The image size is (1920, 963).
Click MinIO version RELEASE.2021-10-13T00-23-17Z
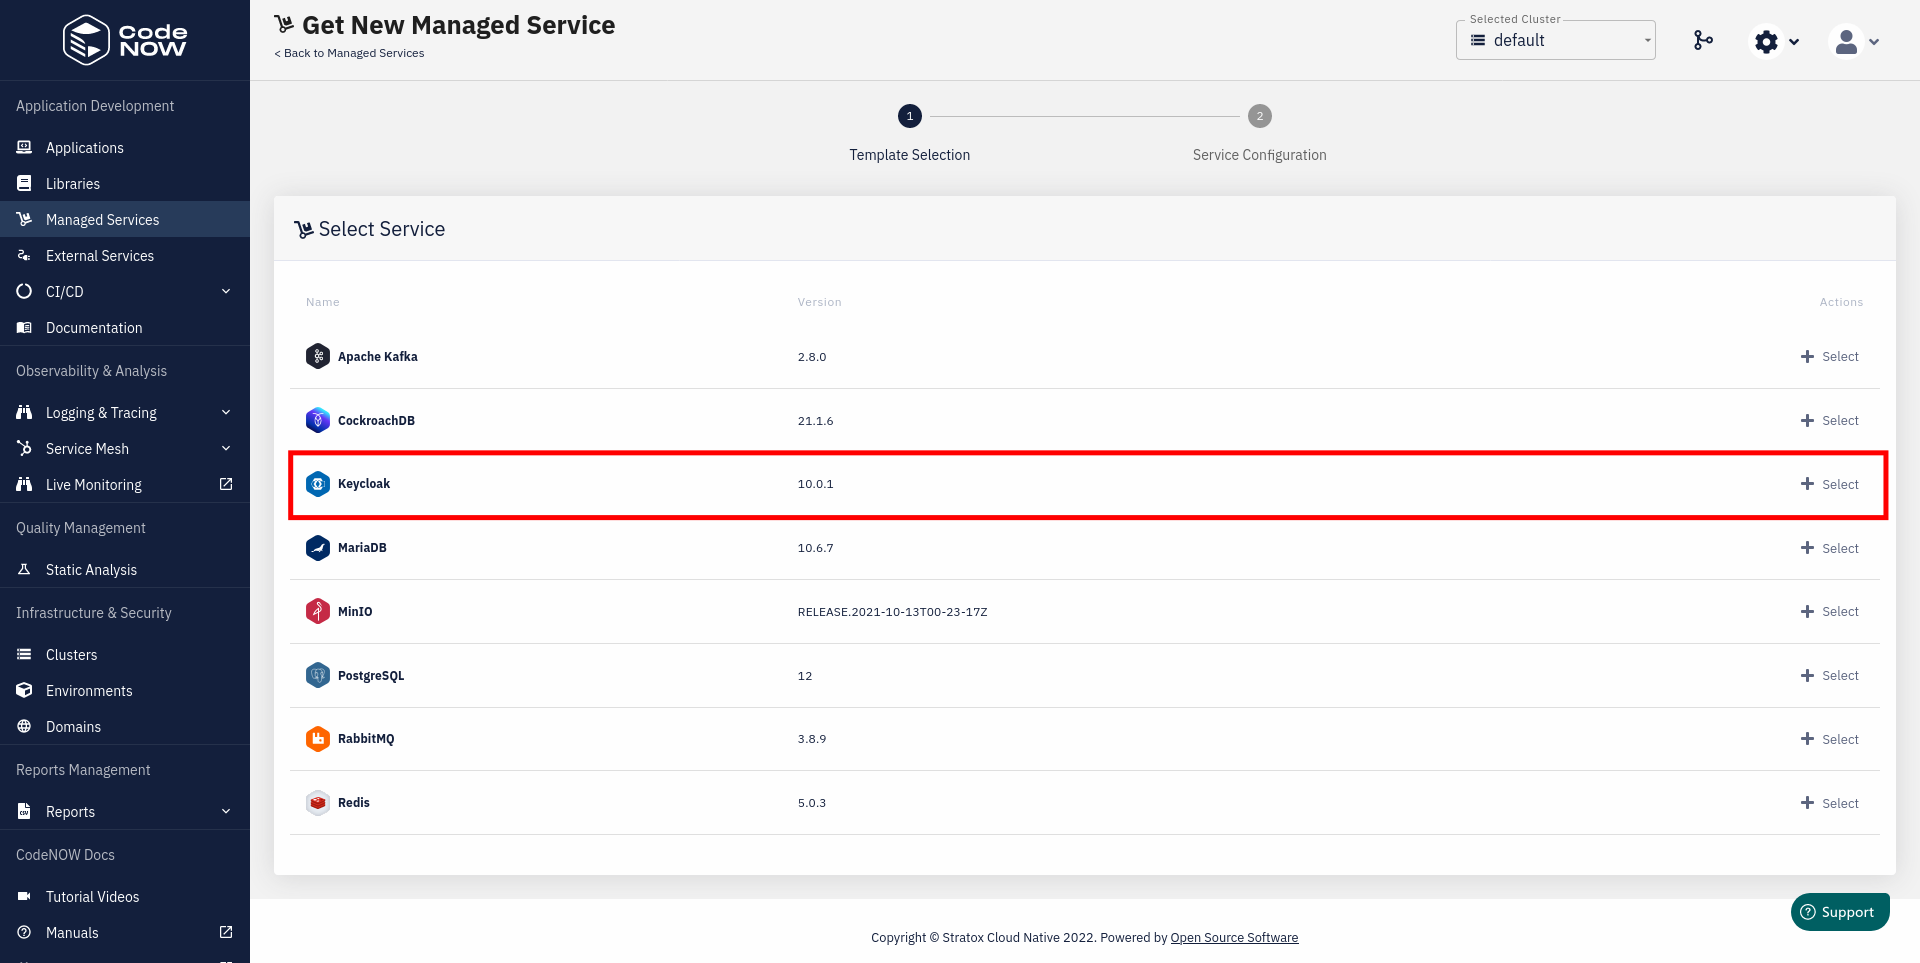click(892, 612)
